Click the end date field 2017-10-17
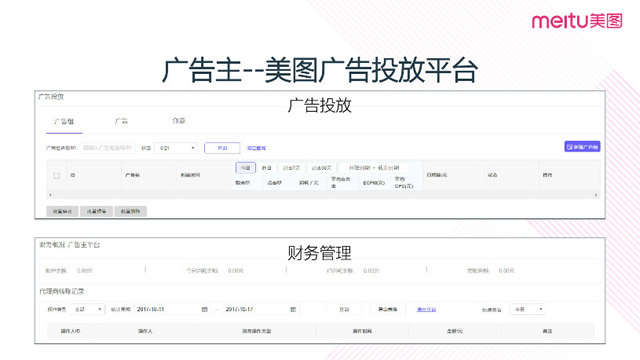This screenshot has height=360, width=640. pyautogui.click(x=261, y=309)
